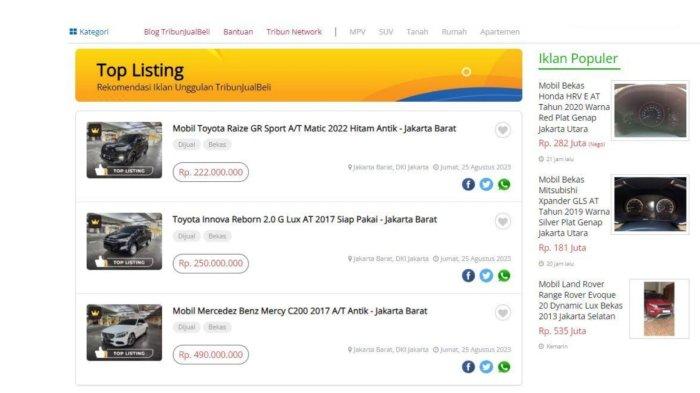This screenshot has height=393, width=700.
Task: Click the Rp. 250.000.000 price button
Action: point(211,263)
